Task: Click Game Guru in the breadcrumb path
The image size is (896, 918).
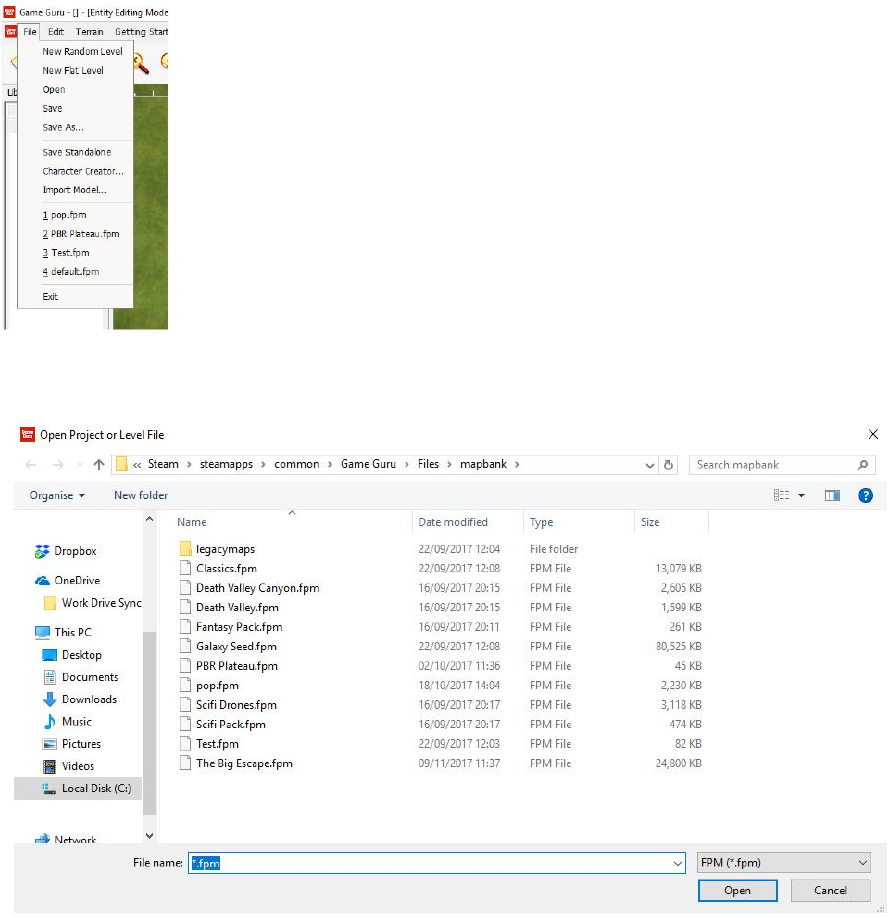Action: (368, 464)
